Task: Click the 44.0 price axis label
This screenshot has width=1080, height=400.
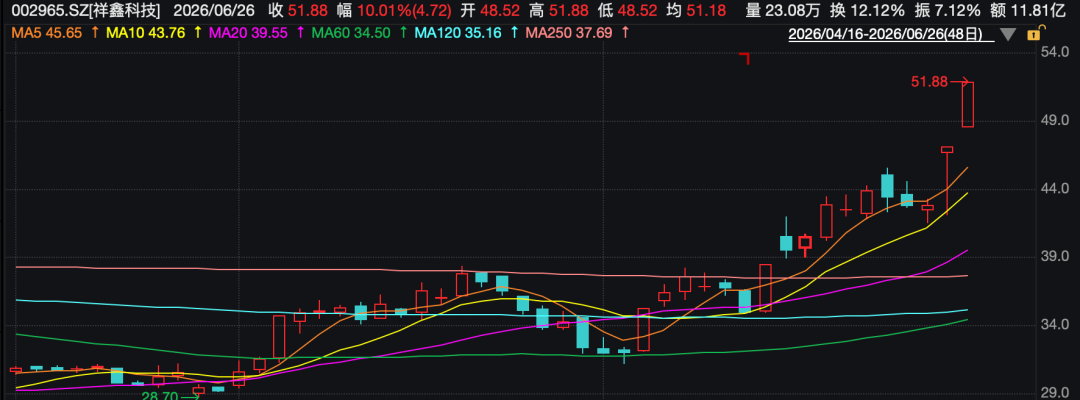Action: coord(1055,189)
